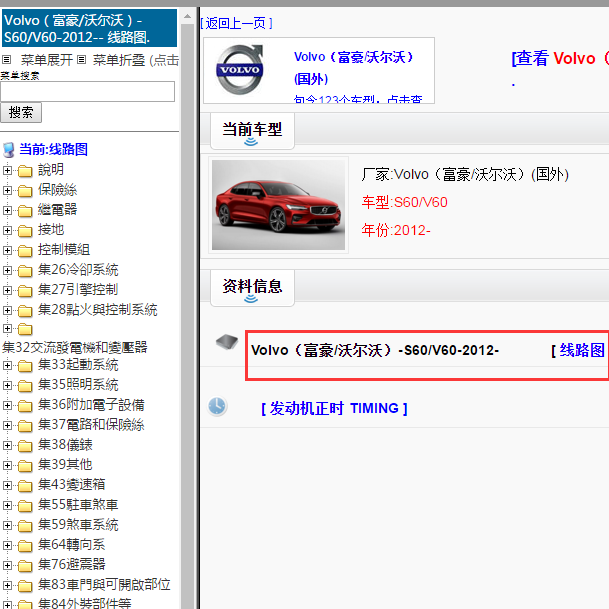The width and height of the screenshot is (609, 609).
Task: Click the left panel scrollbar up arrow
Action: (187, 16)
